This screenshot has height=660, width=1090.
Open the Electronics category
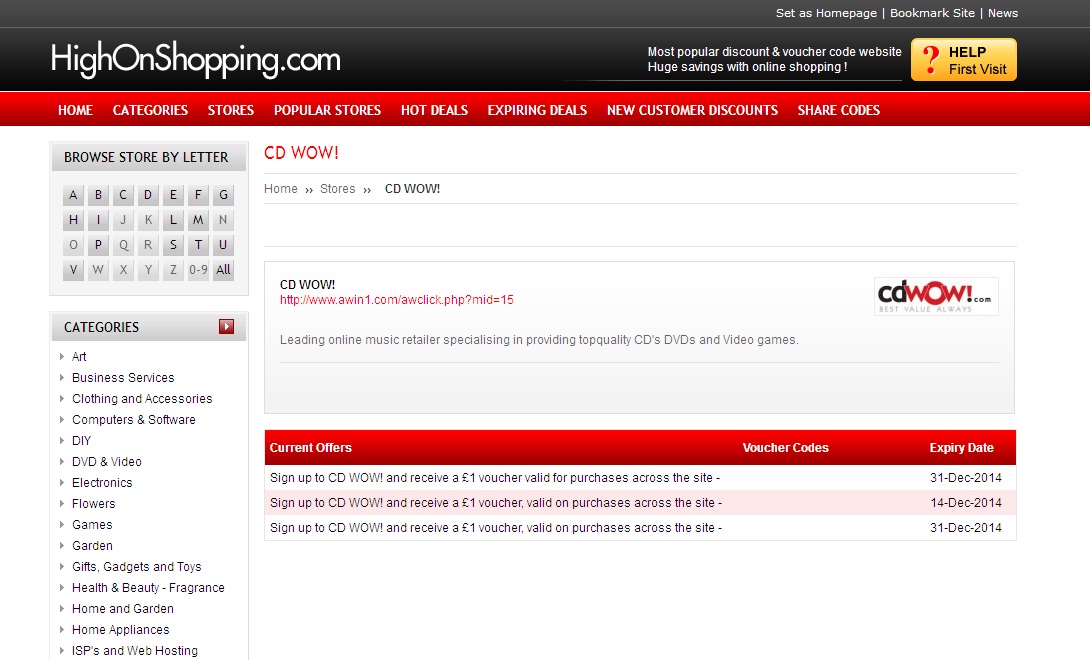point(101,483)
